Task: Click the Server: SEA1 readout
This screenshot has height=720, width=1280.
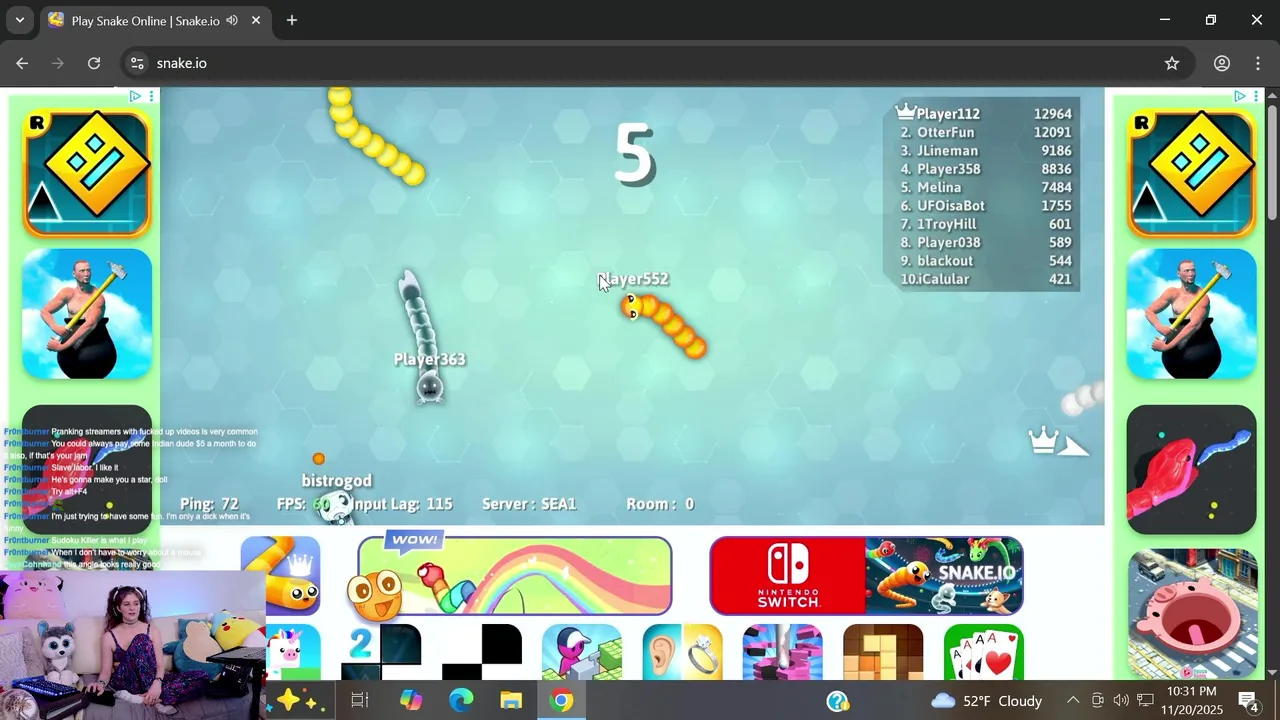Action: 529,504
